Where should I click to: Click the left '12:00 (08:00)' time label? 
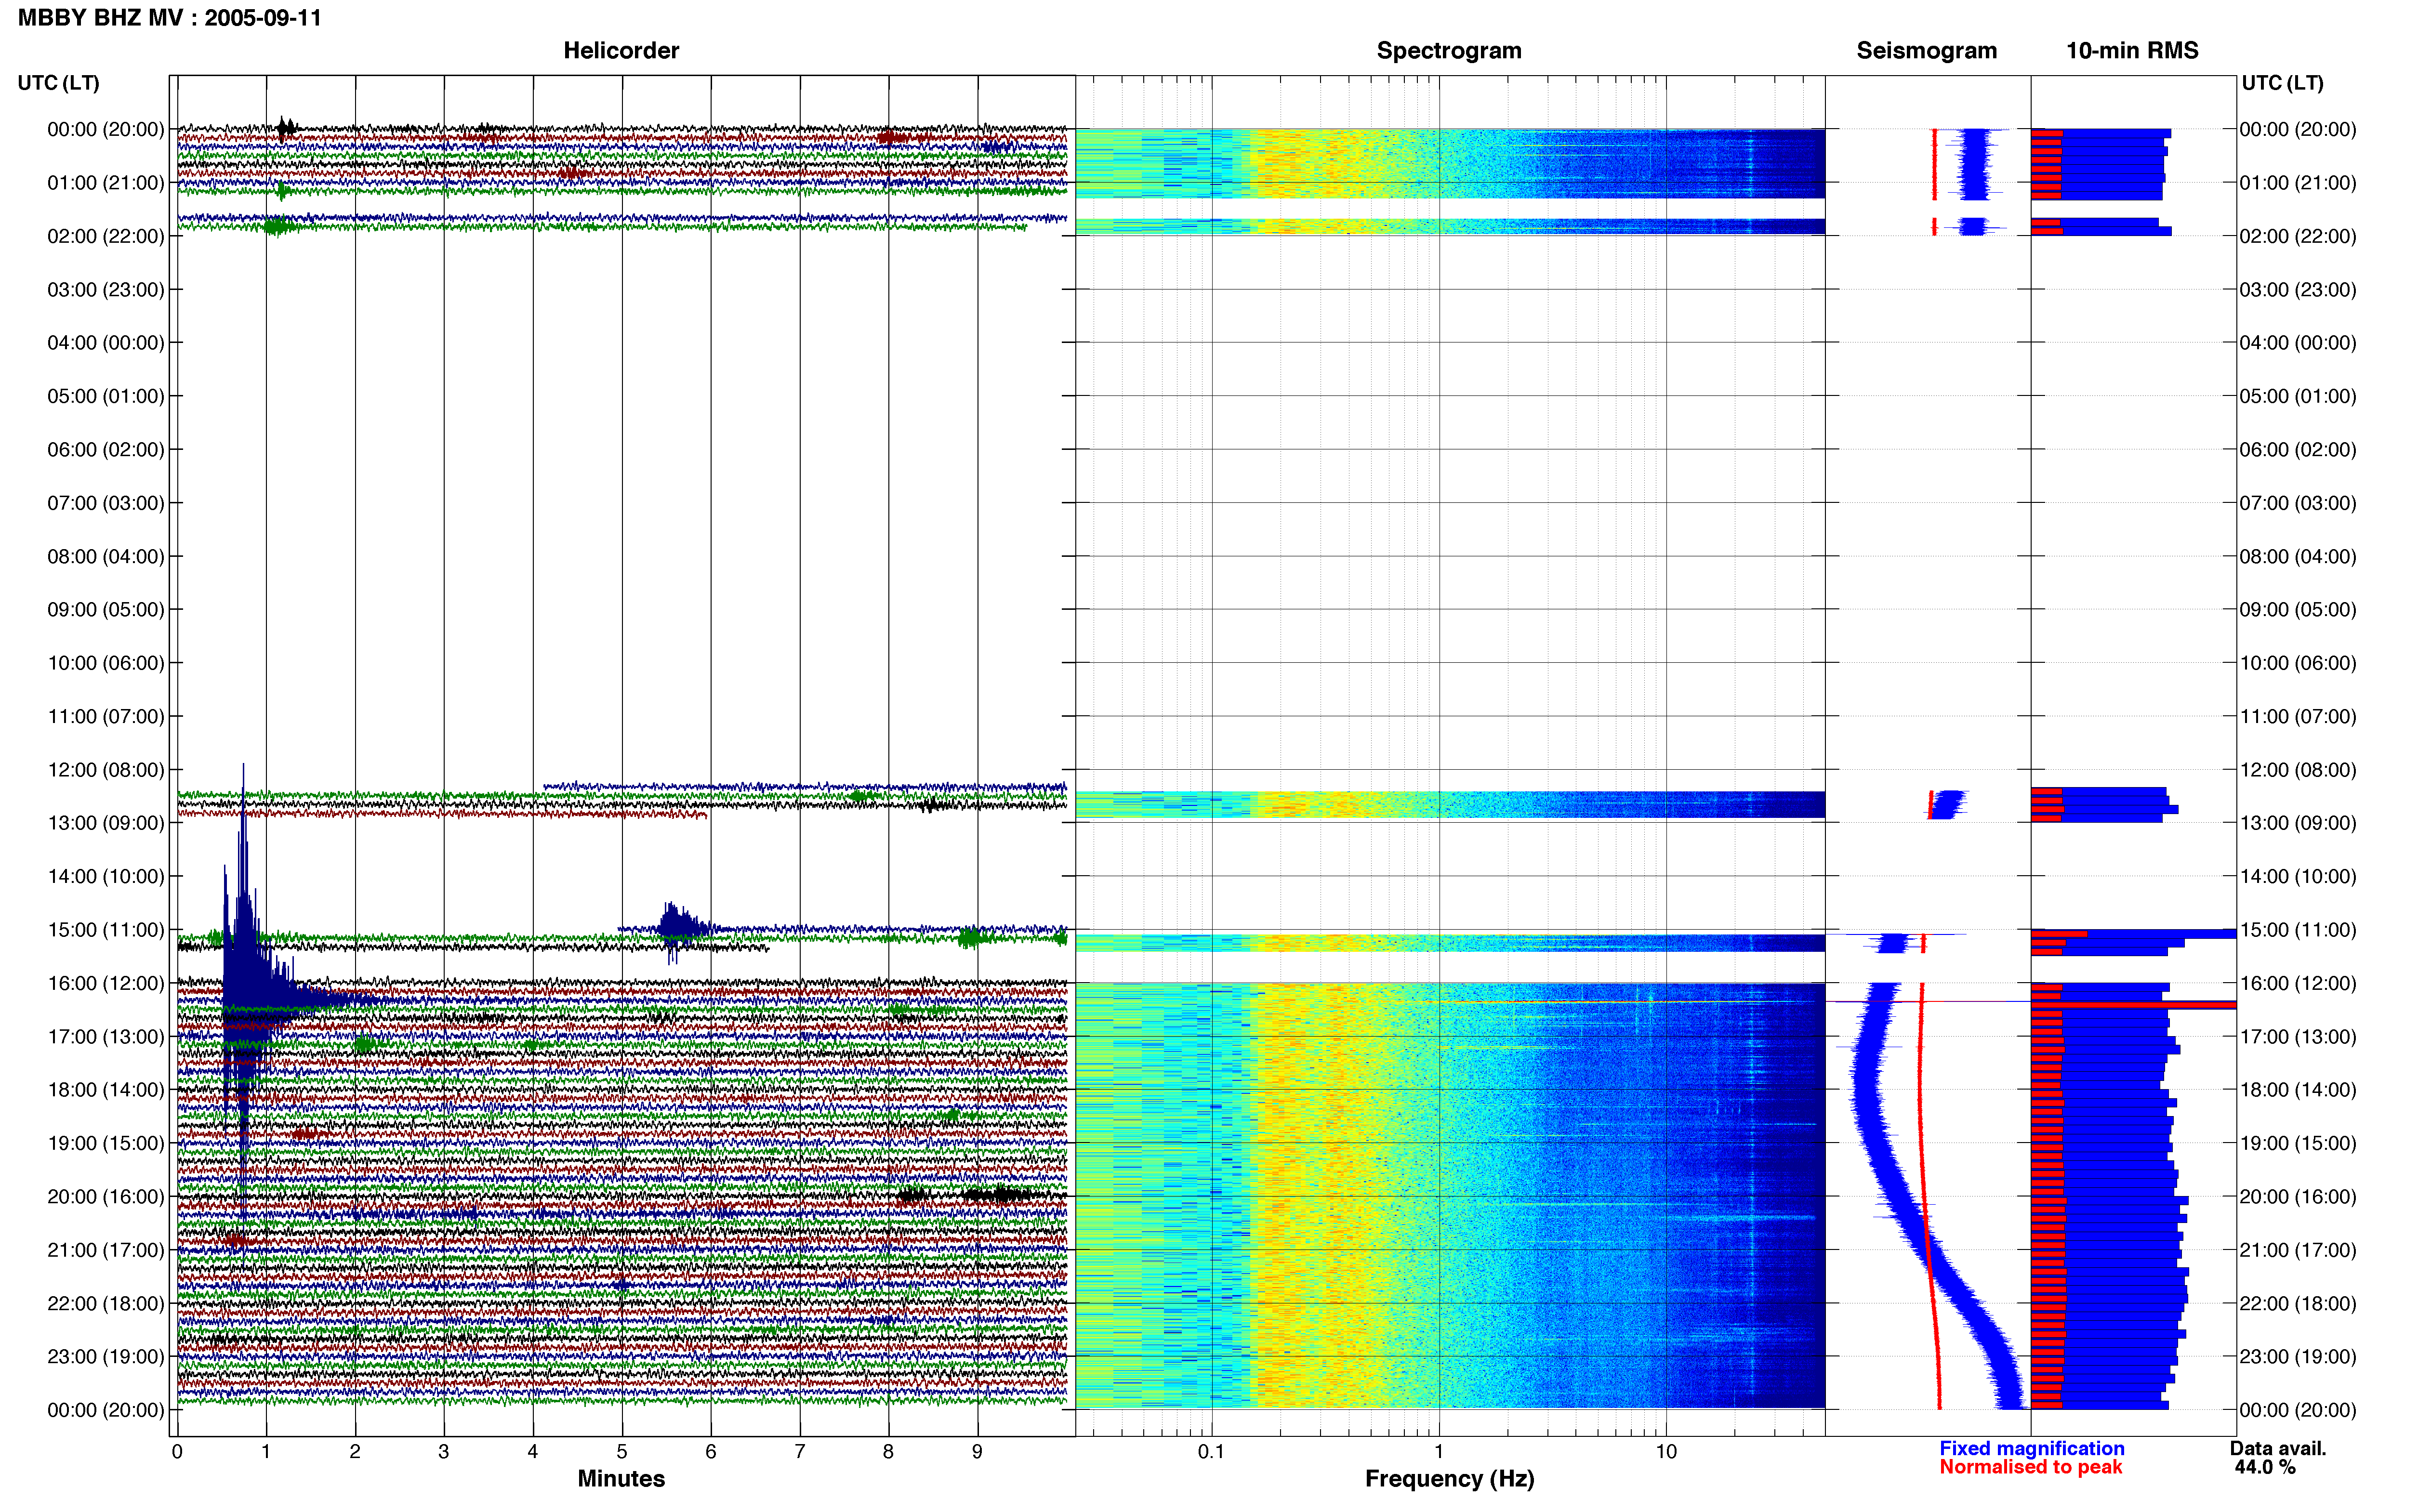[106, 770]
